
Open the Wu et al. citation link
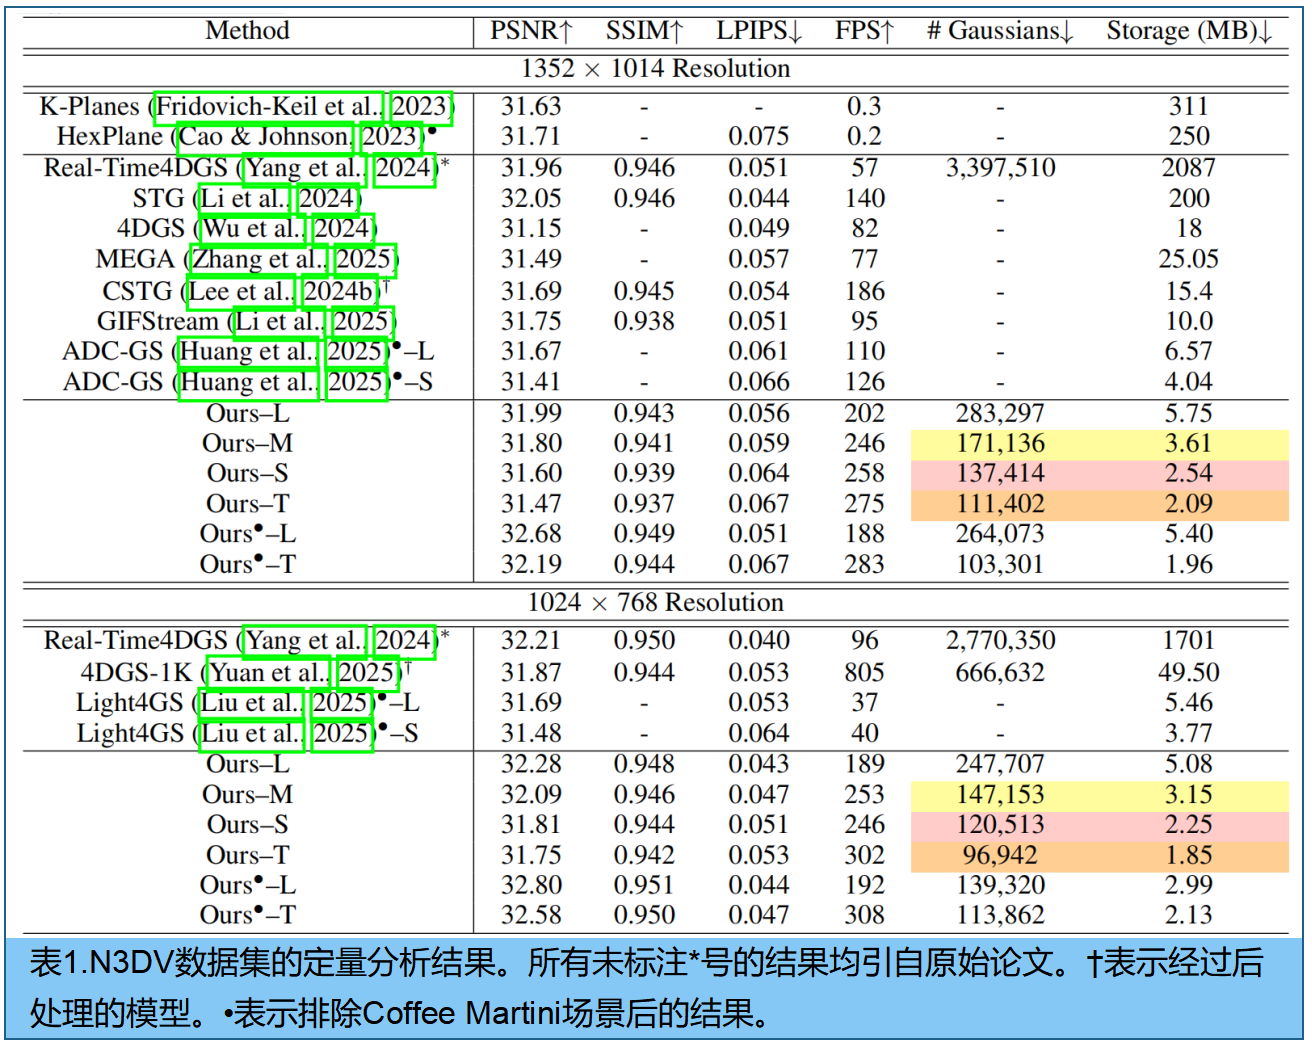pos(254,229)
